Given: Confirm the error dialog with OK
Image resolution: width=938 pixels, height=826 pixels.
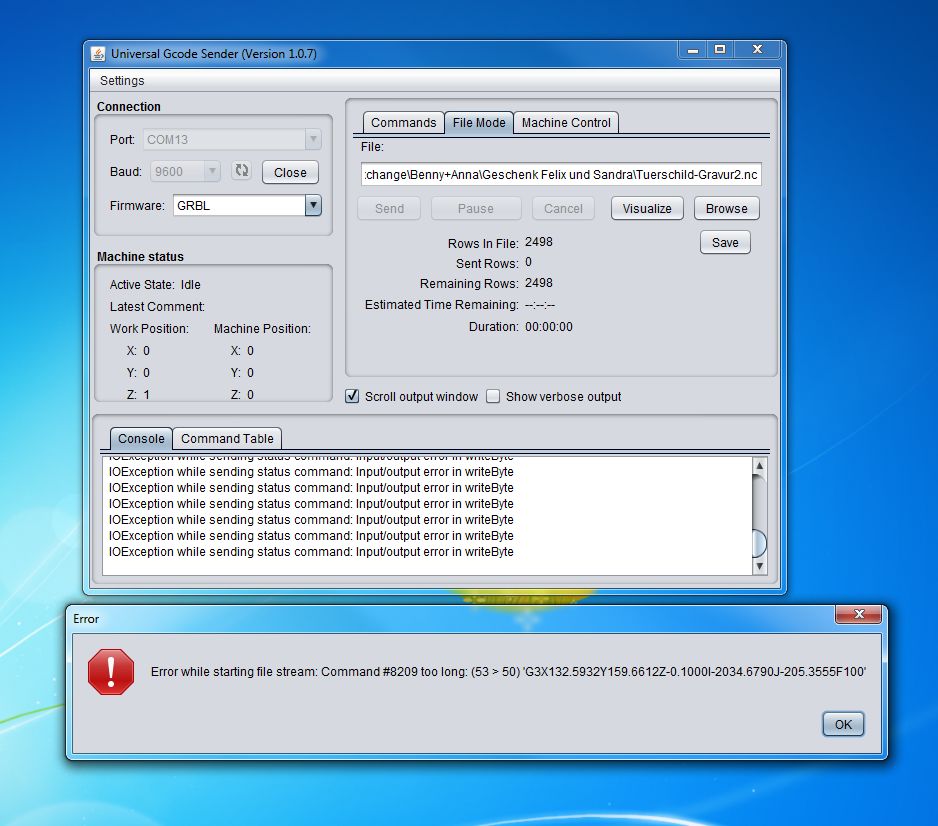Looking at the screenshot, I should (x=843, y=724).
